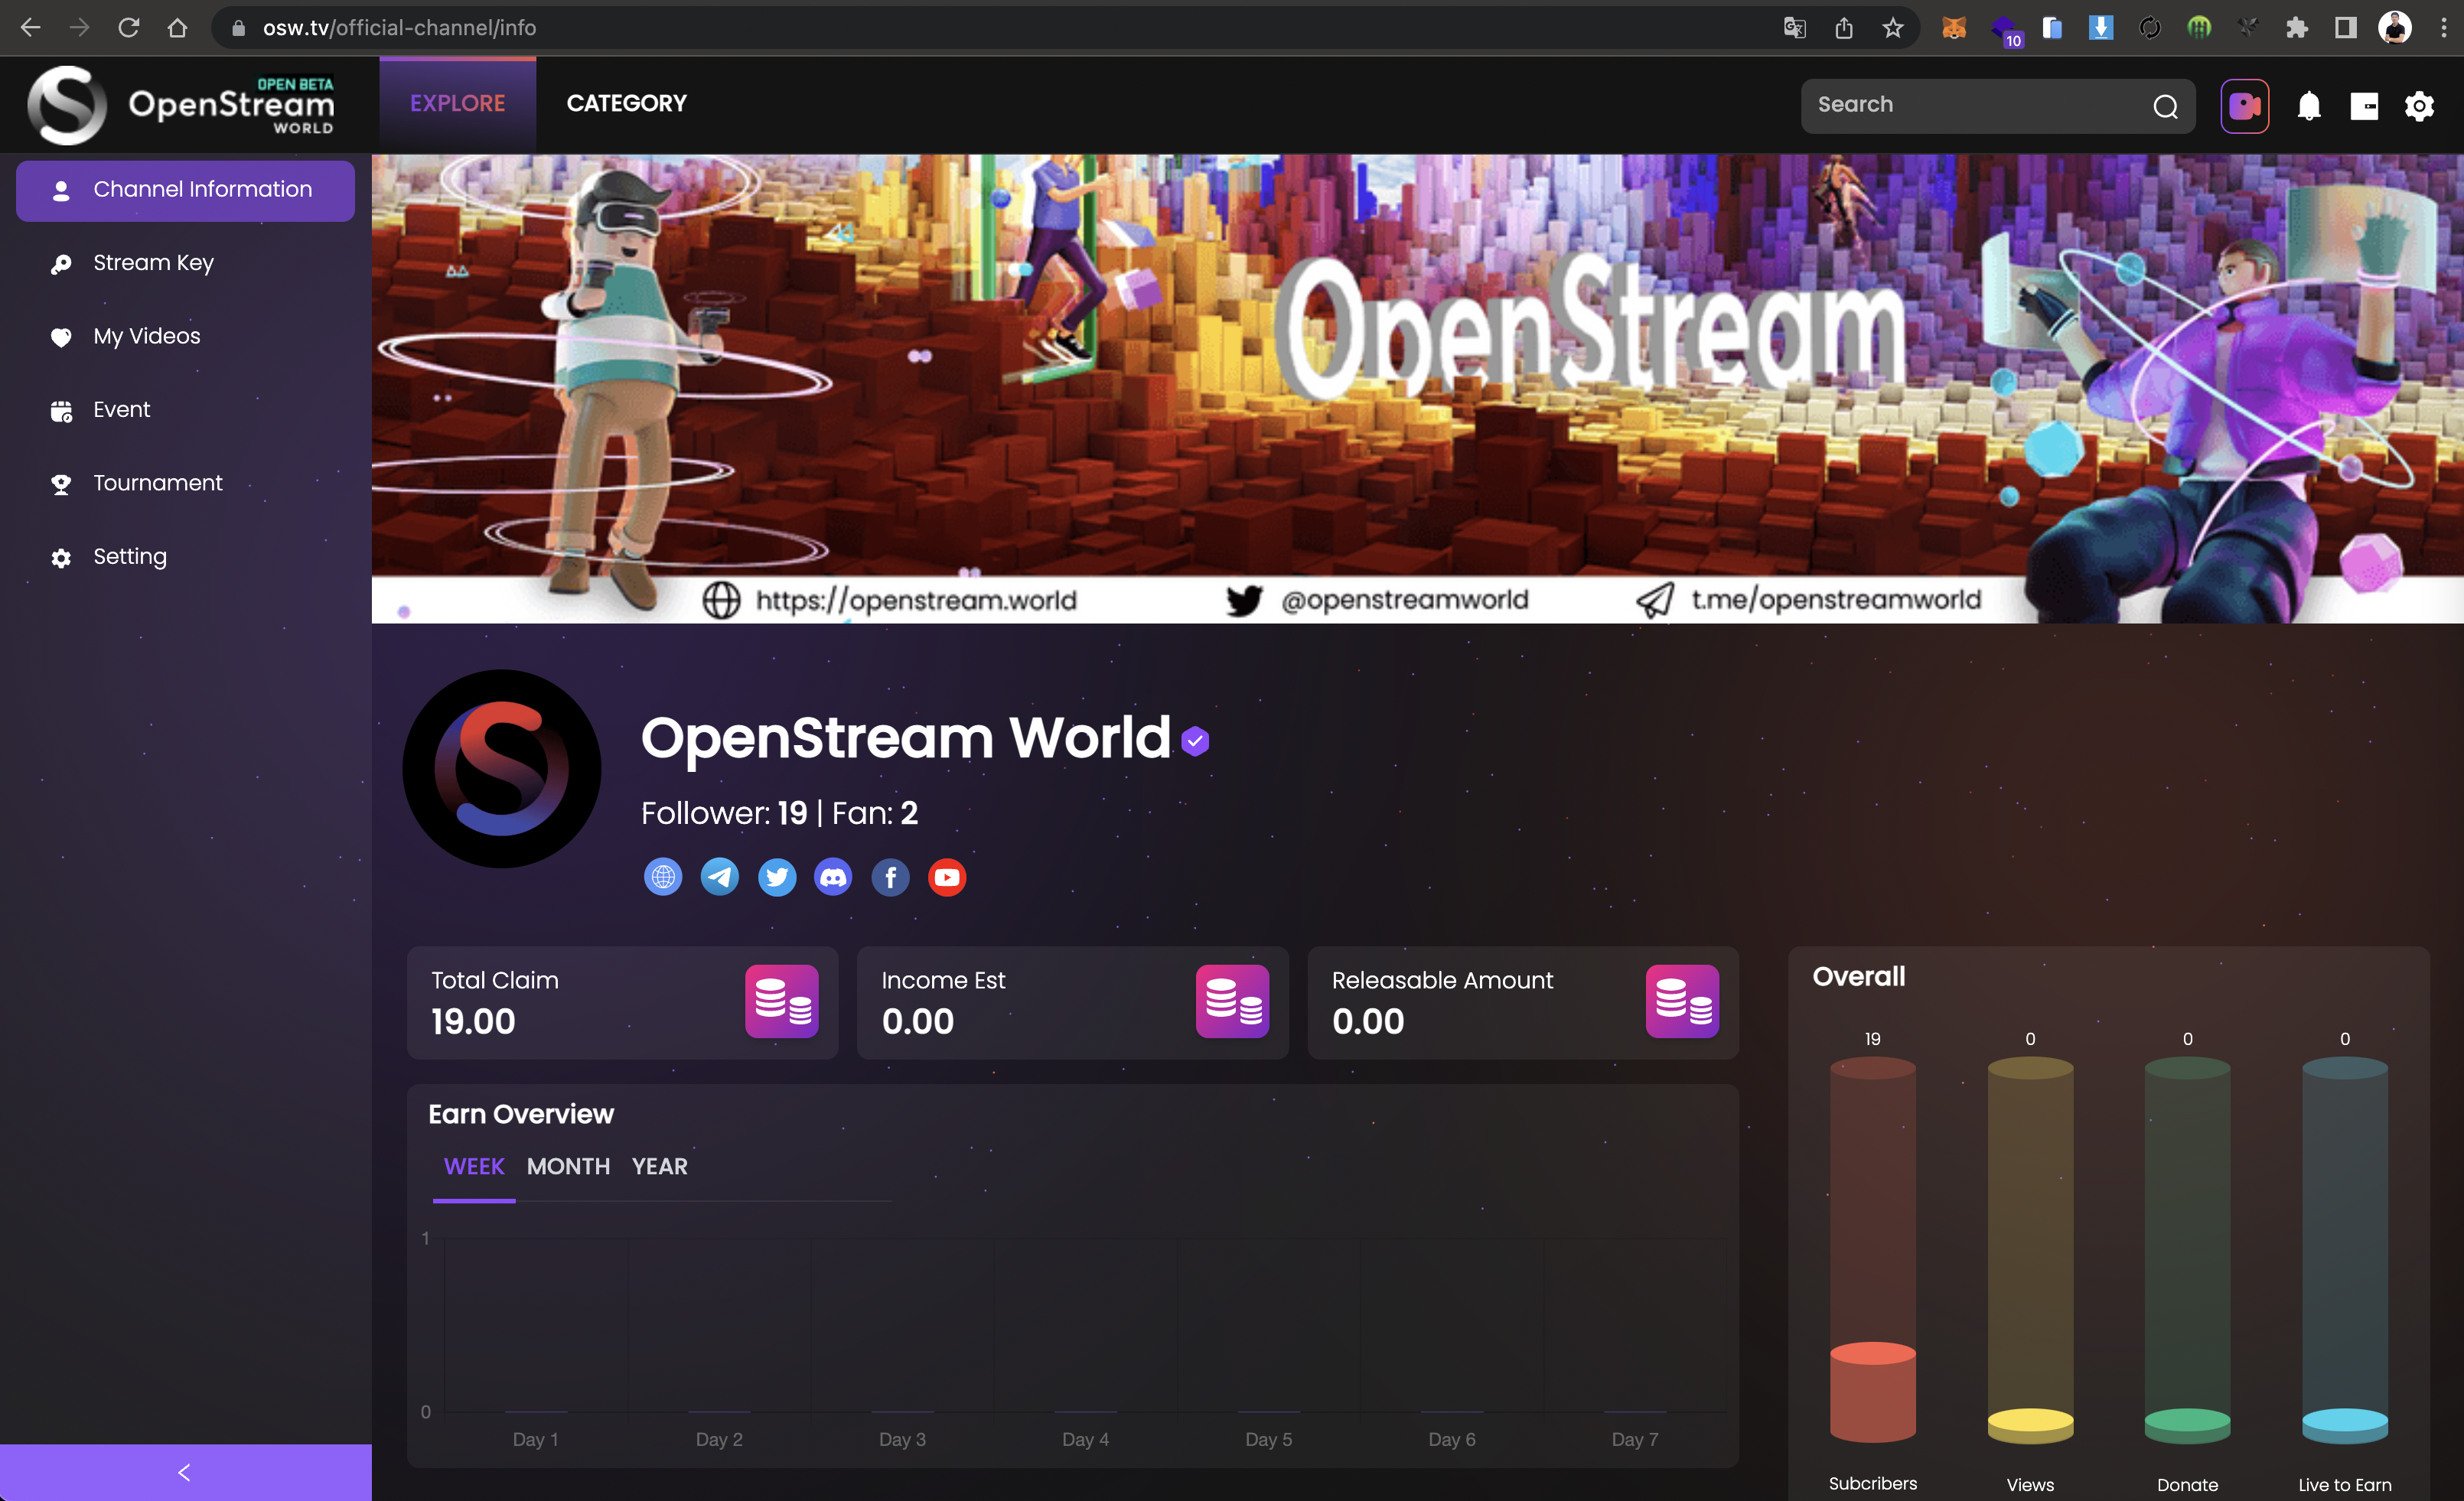The width and height of the screenshot is (2464, 1501).
Task: Click the Live to Earn bar
Action: pos(2344,1250)
